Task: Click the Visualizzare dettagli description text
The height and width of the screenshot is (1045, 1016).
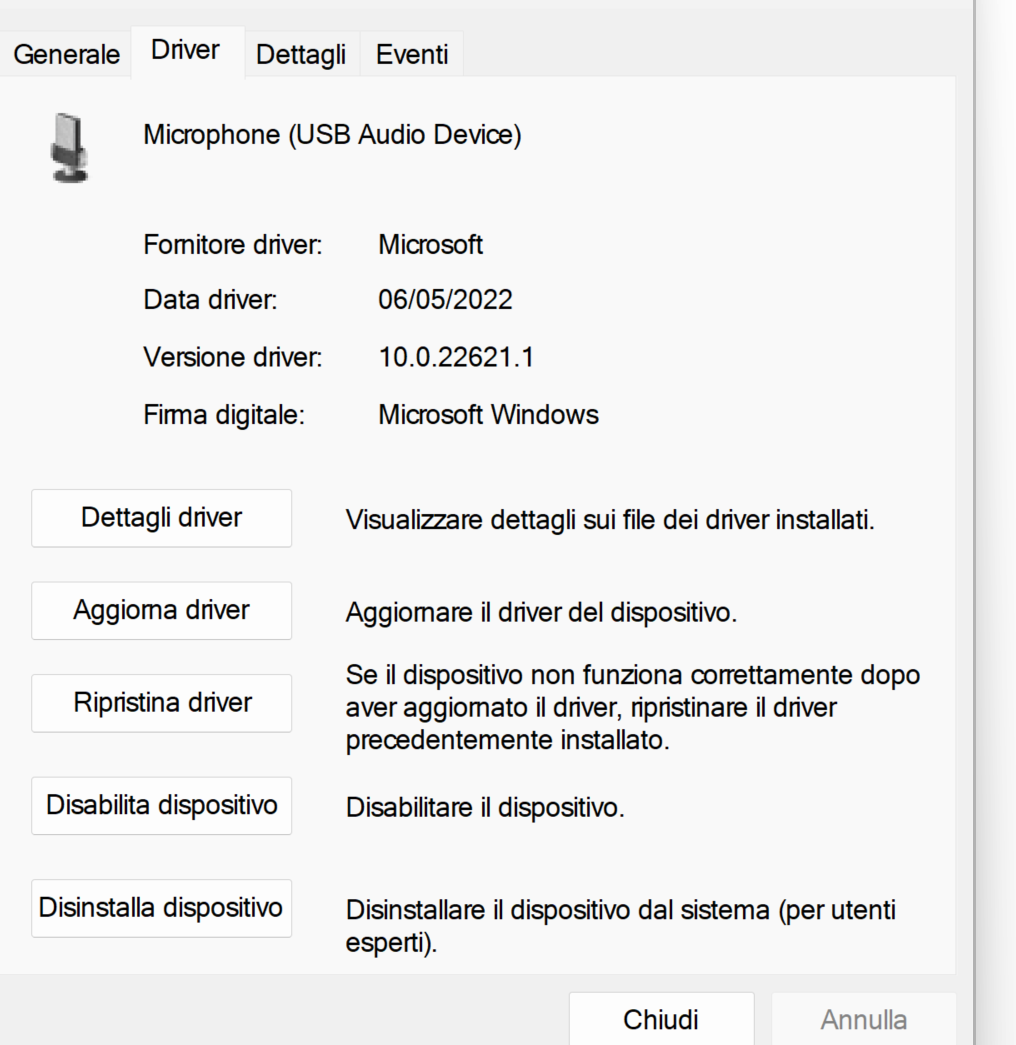Action: (x=609, y=520)
